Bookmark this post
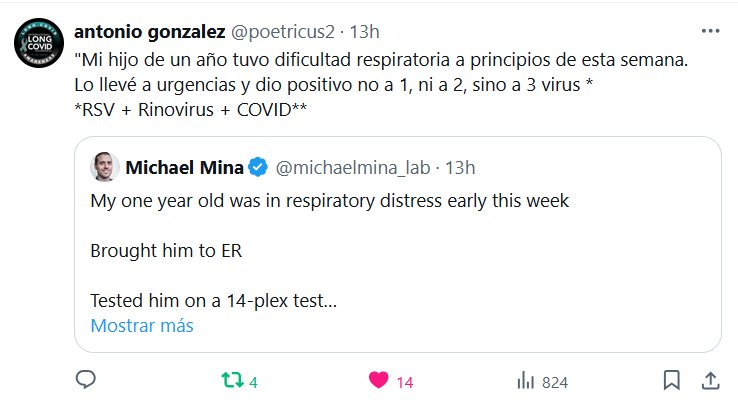 672,381
